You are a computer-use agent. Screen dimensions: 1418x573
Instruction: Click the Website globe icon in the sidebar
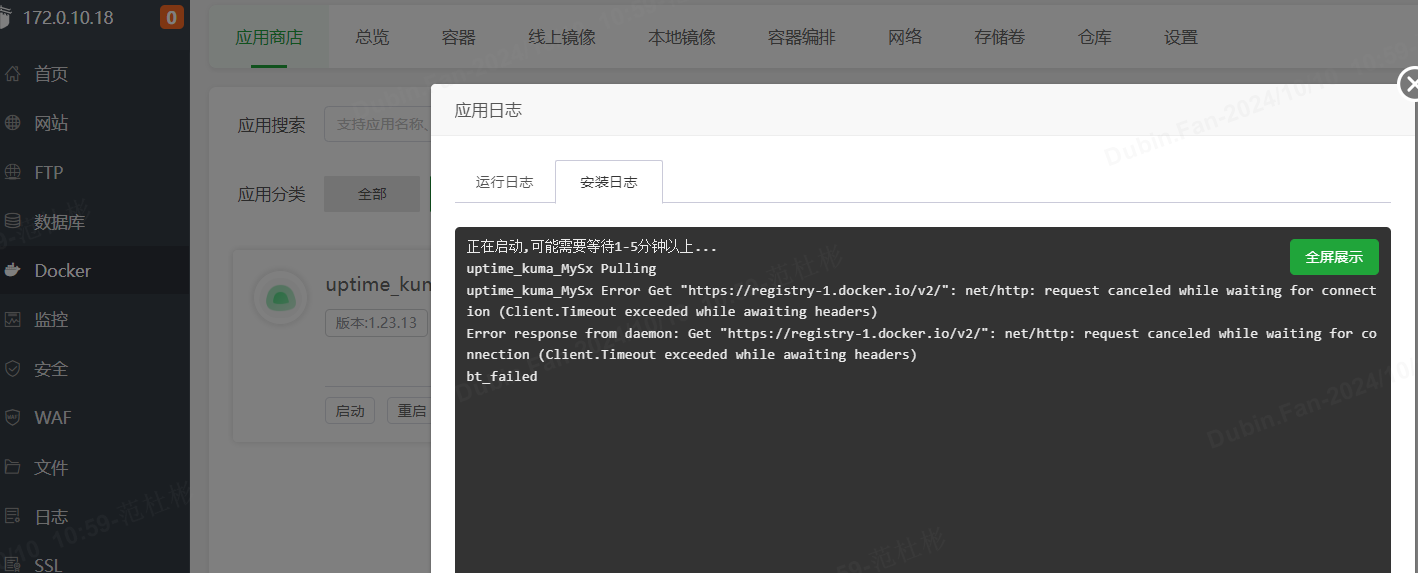coord(13,123)
